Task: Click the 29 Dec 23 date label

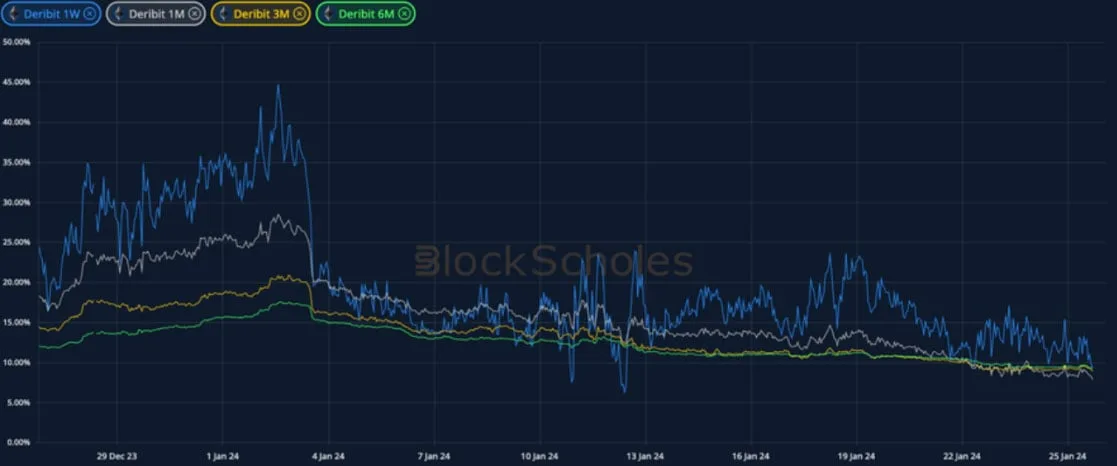Action: click(118, 456)
